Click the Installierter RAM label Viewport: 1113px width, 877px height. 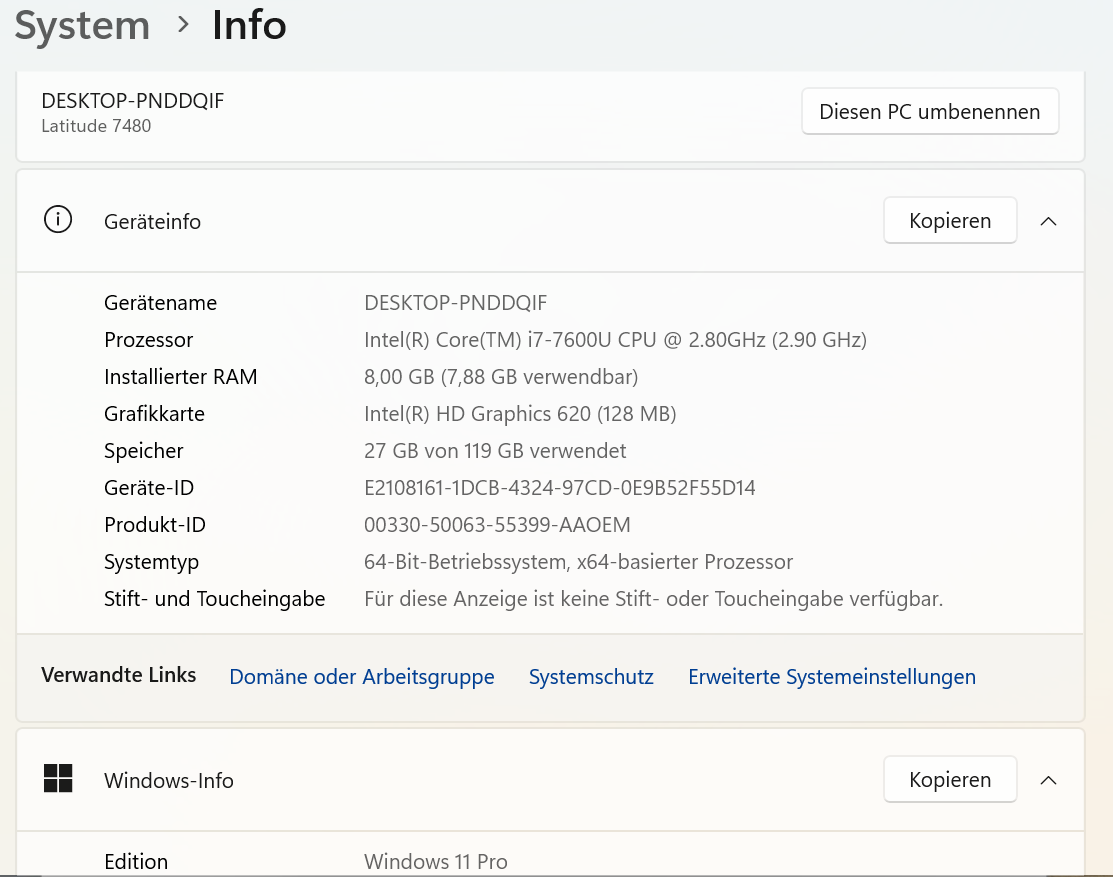coord(180,377)
